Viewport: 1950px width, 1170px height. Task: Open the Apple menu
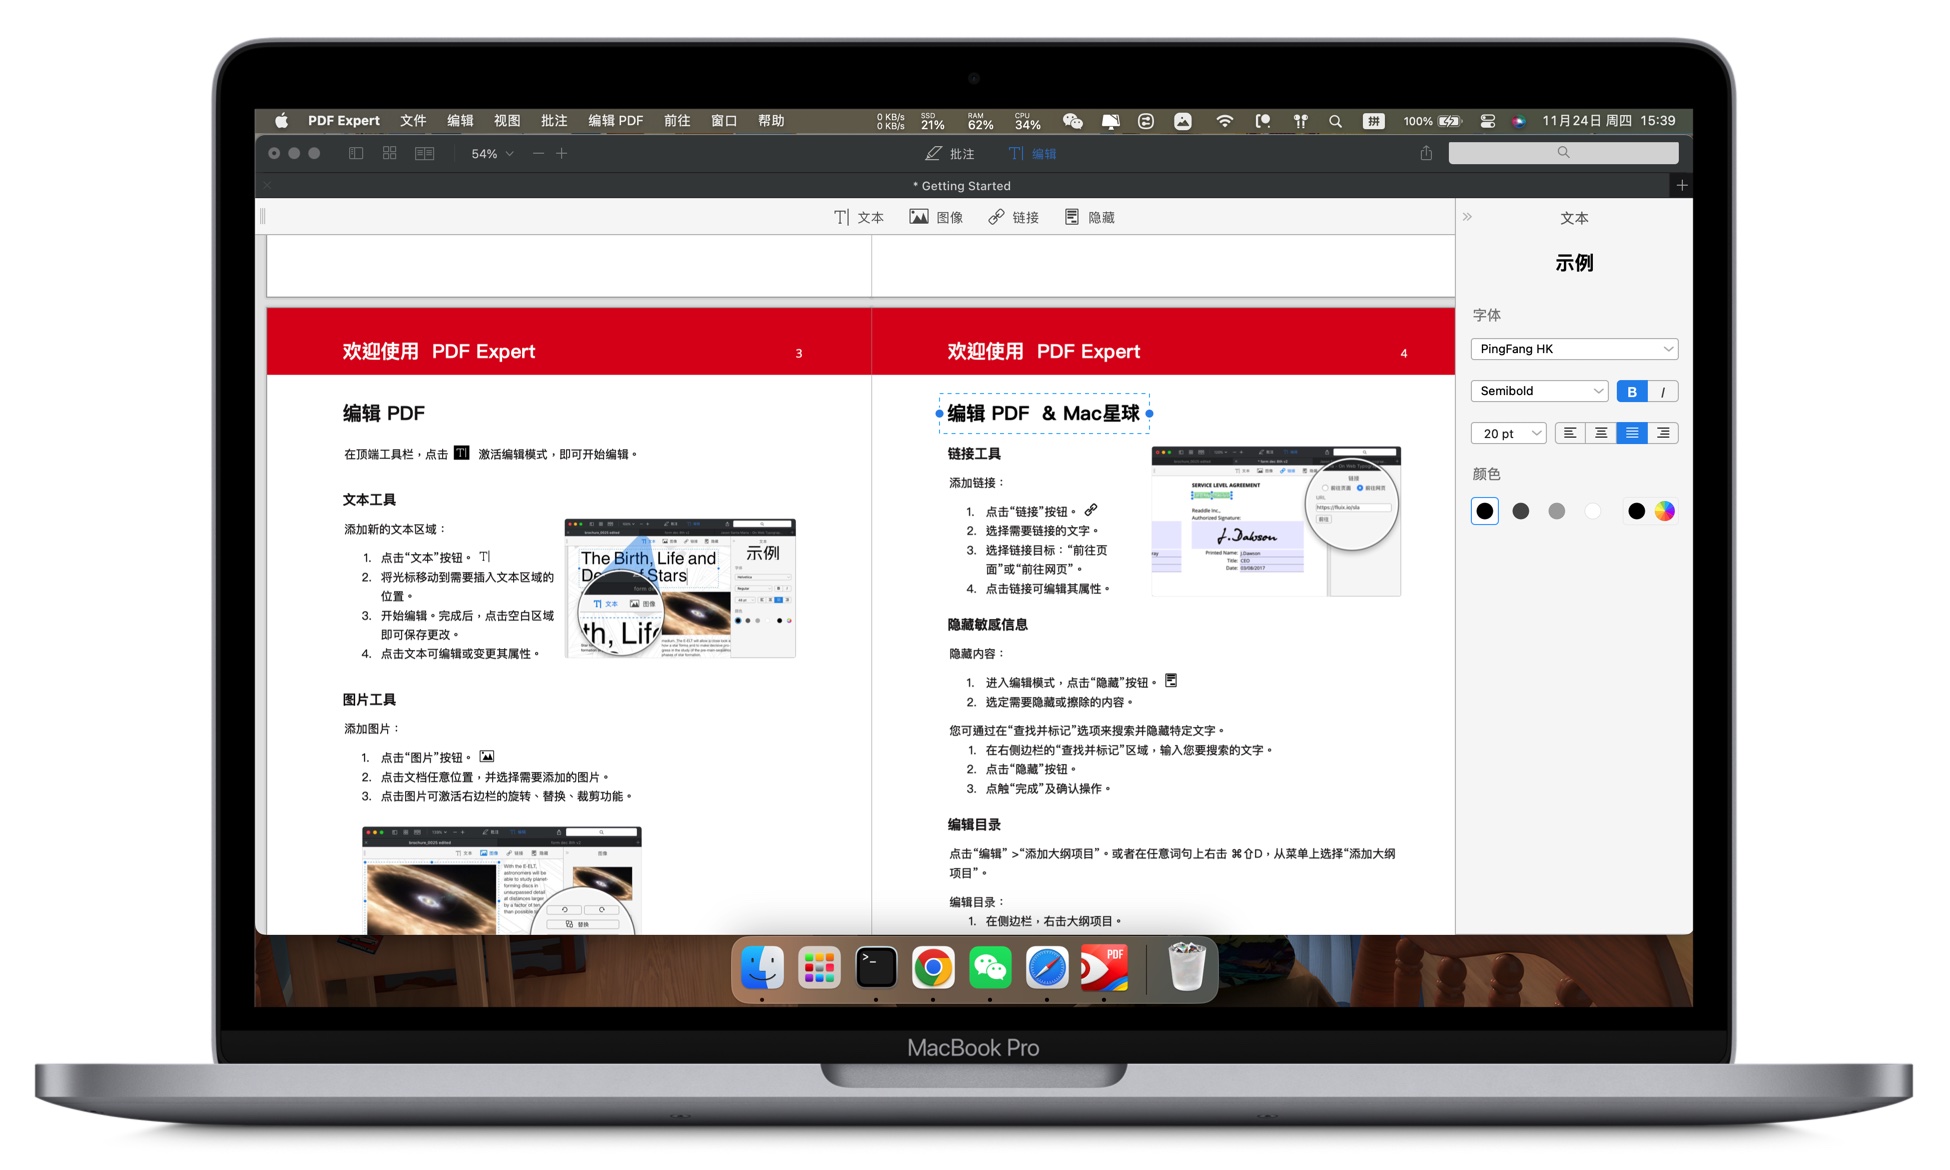[x=281, y=121]
